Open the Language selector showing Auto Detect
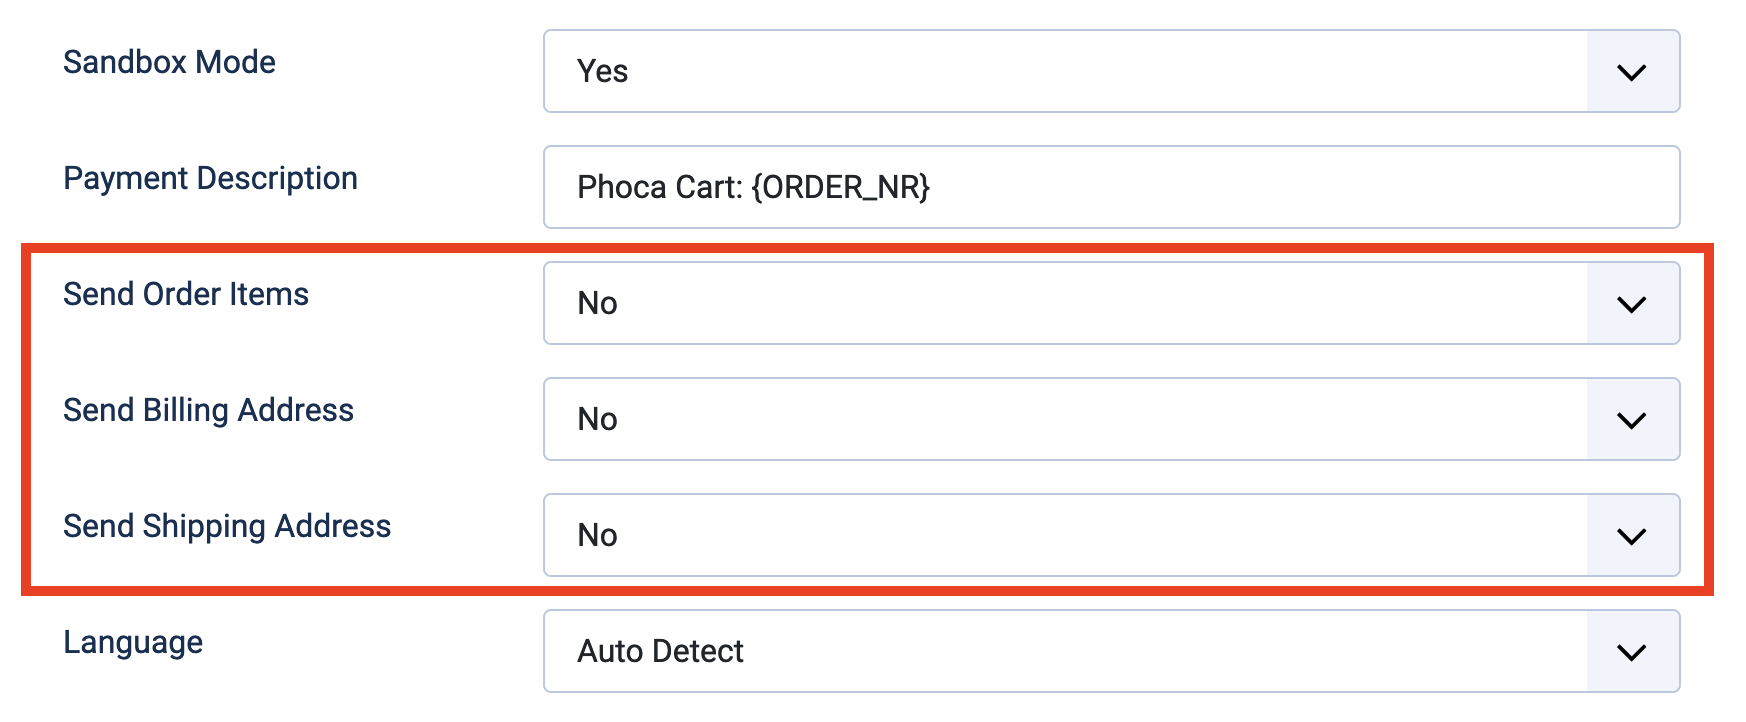The image size is (1746, 722). 1000,651
